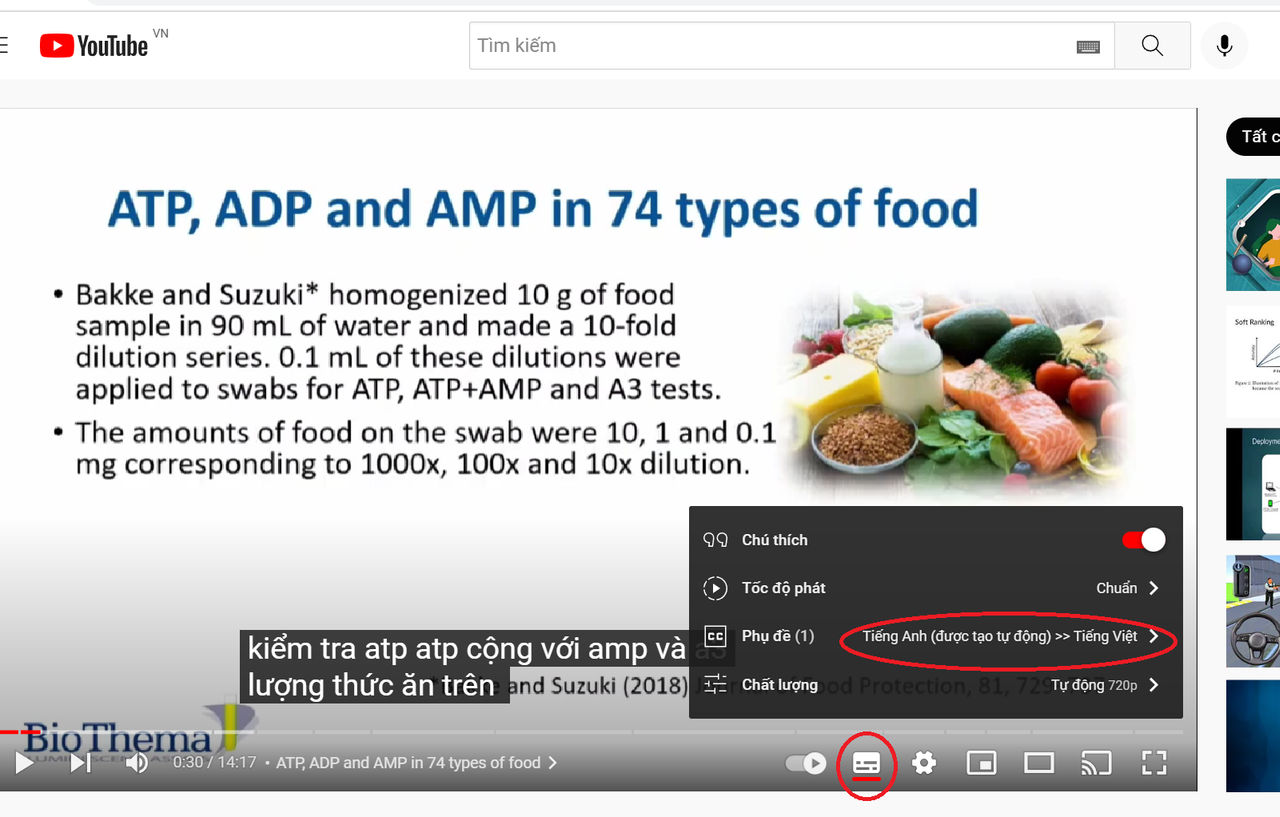
Task: Open the on-screen keyboard icon in search
Action: pos(1088,46)
